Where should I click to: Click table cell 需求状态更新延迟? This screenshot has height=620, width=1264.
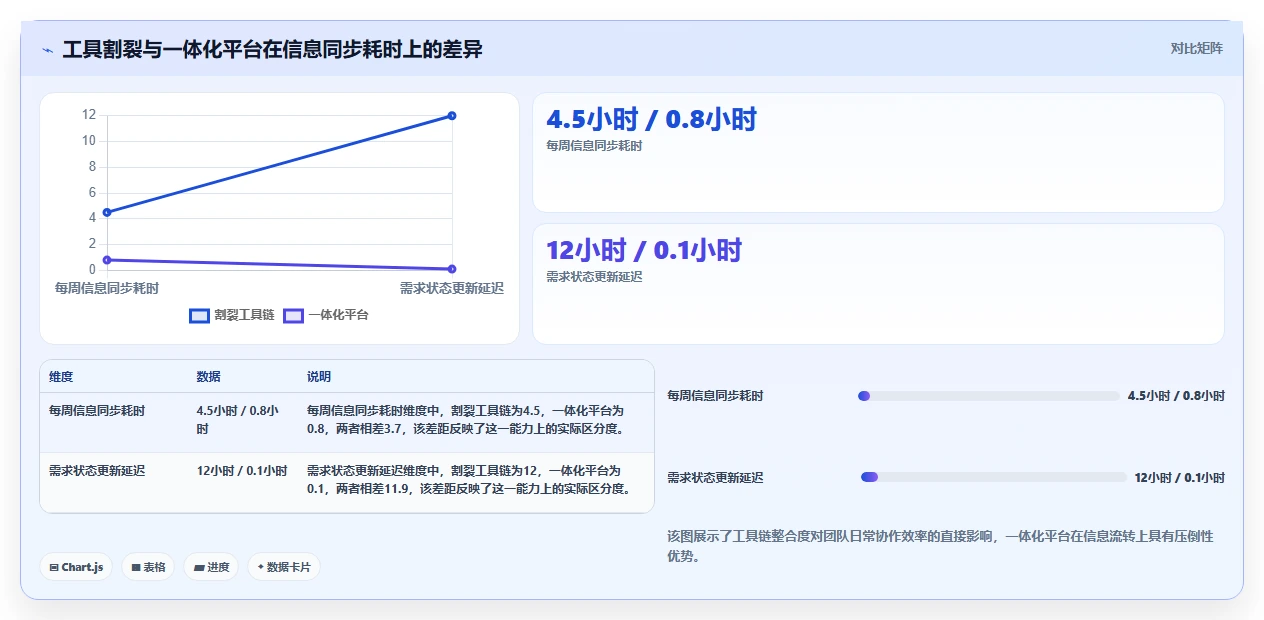(x=97, y=471)
